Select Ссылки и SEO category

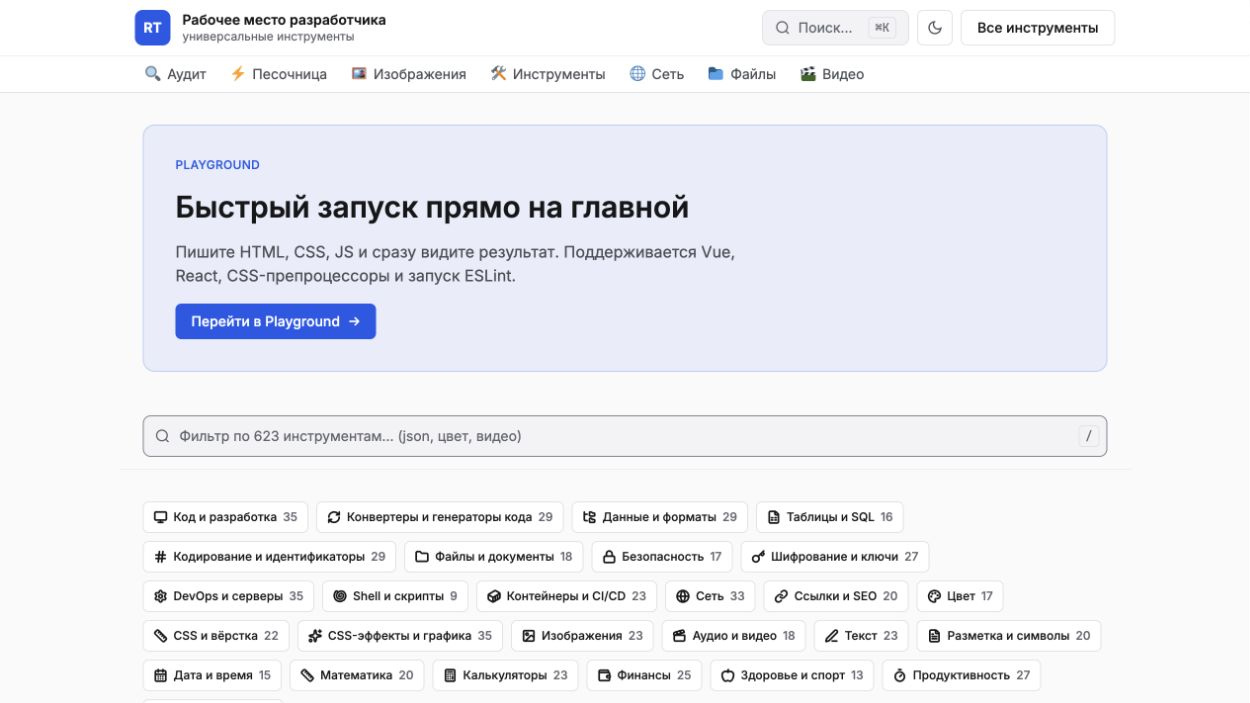click(836, 596)
